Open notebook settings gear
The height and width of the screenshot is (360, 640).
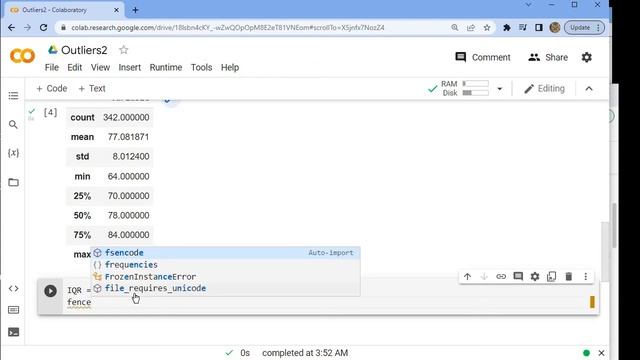(x=587, y=58)
